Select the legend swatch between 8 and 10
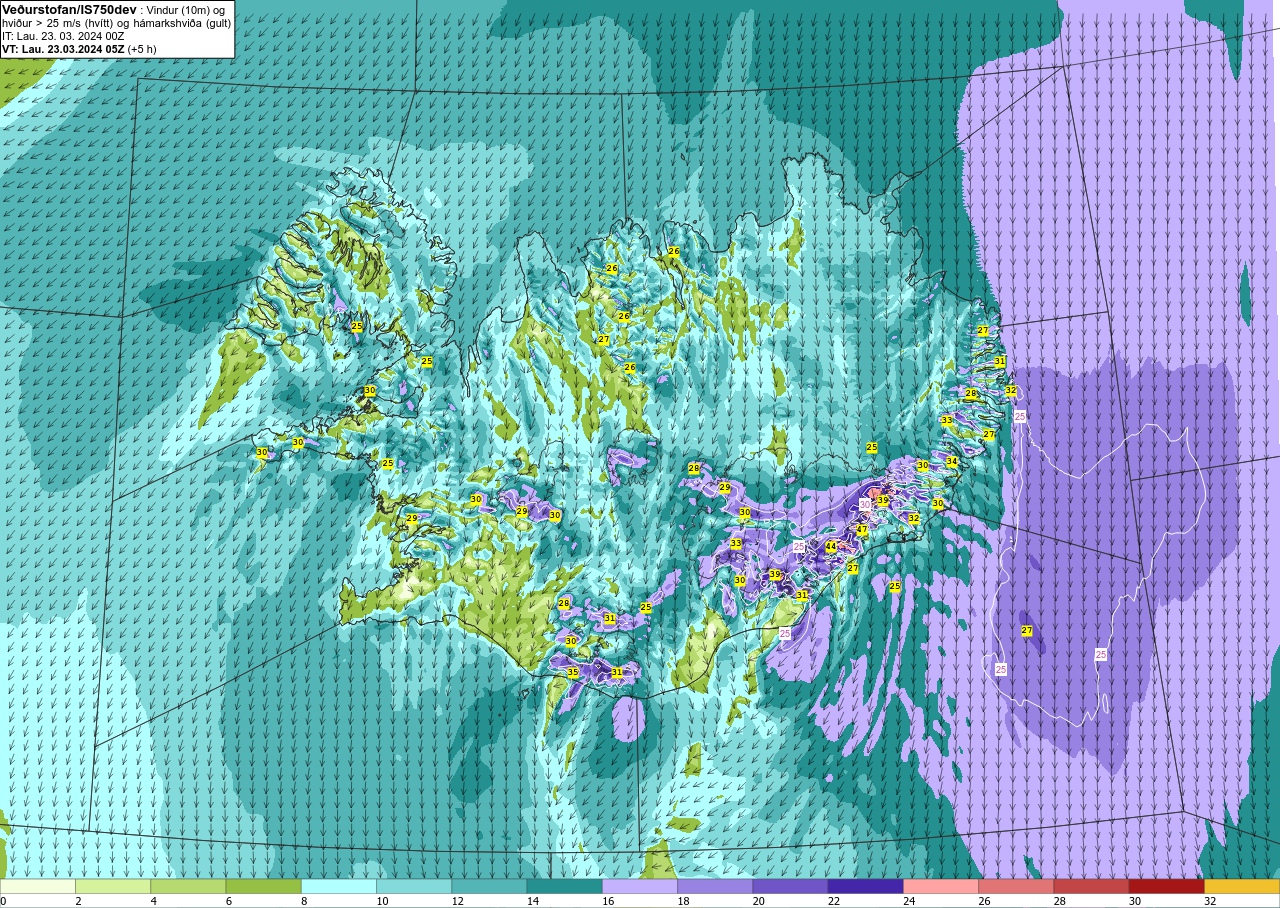This screenshot has height=908, width=1280. 339,886
